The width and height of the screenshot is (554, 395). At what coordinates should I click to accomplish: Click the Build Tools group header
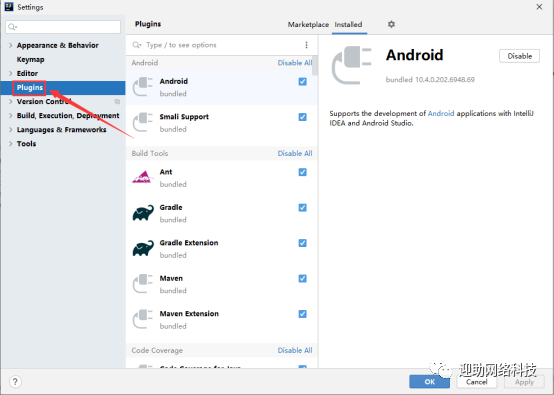(x=150, y=153)
